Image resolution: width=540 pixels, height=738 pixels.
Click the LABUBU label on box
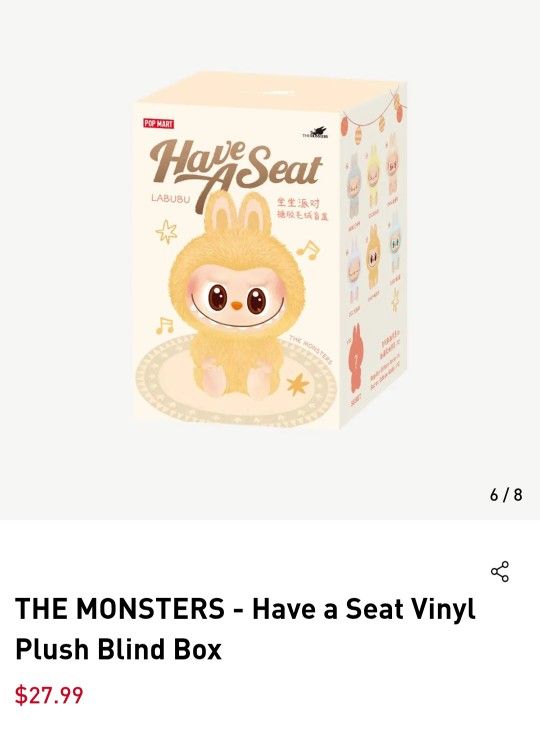(x=171, y=198)
